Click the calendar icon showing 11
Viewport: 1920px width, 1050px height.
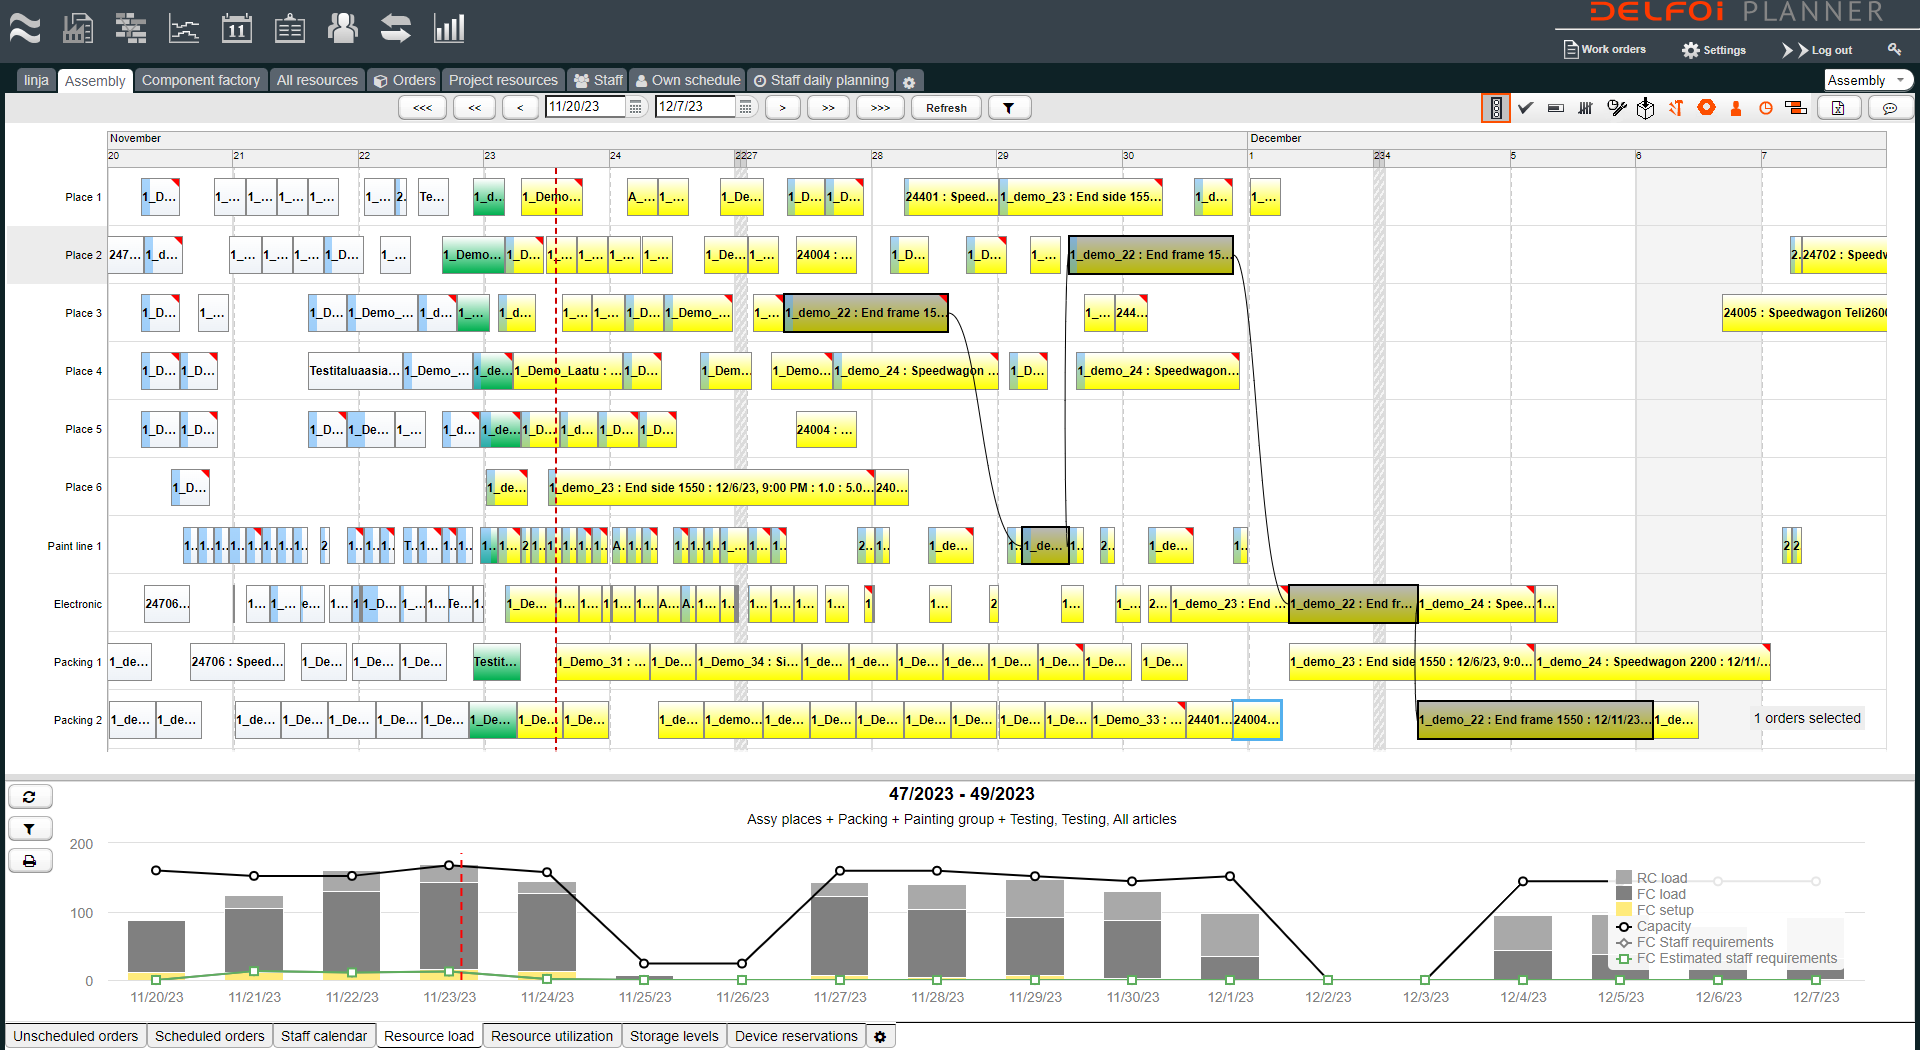tap(237, 28)
